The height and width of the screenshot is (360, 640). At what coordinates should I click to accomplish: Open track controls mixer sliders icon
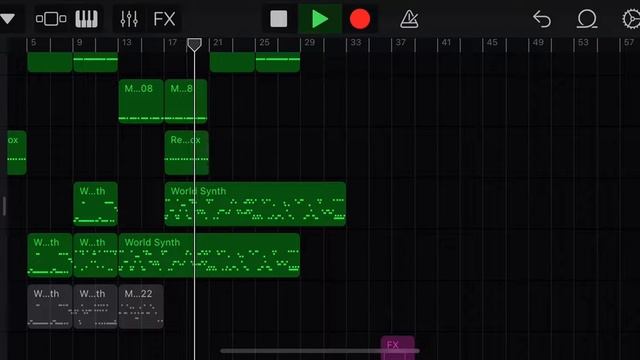[129, 19]
